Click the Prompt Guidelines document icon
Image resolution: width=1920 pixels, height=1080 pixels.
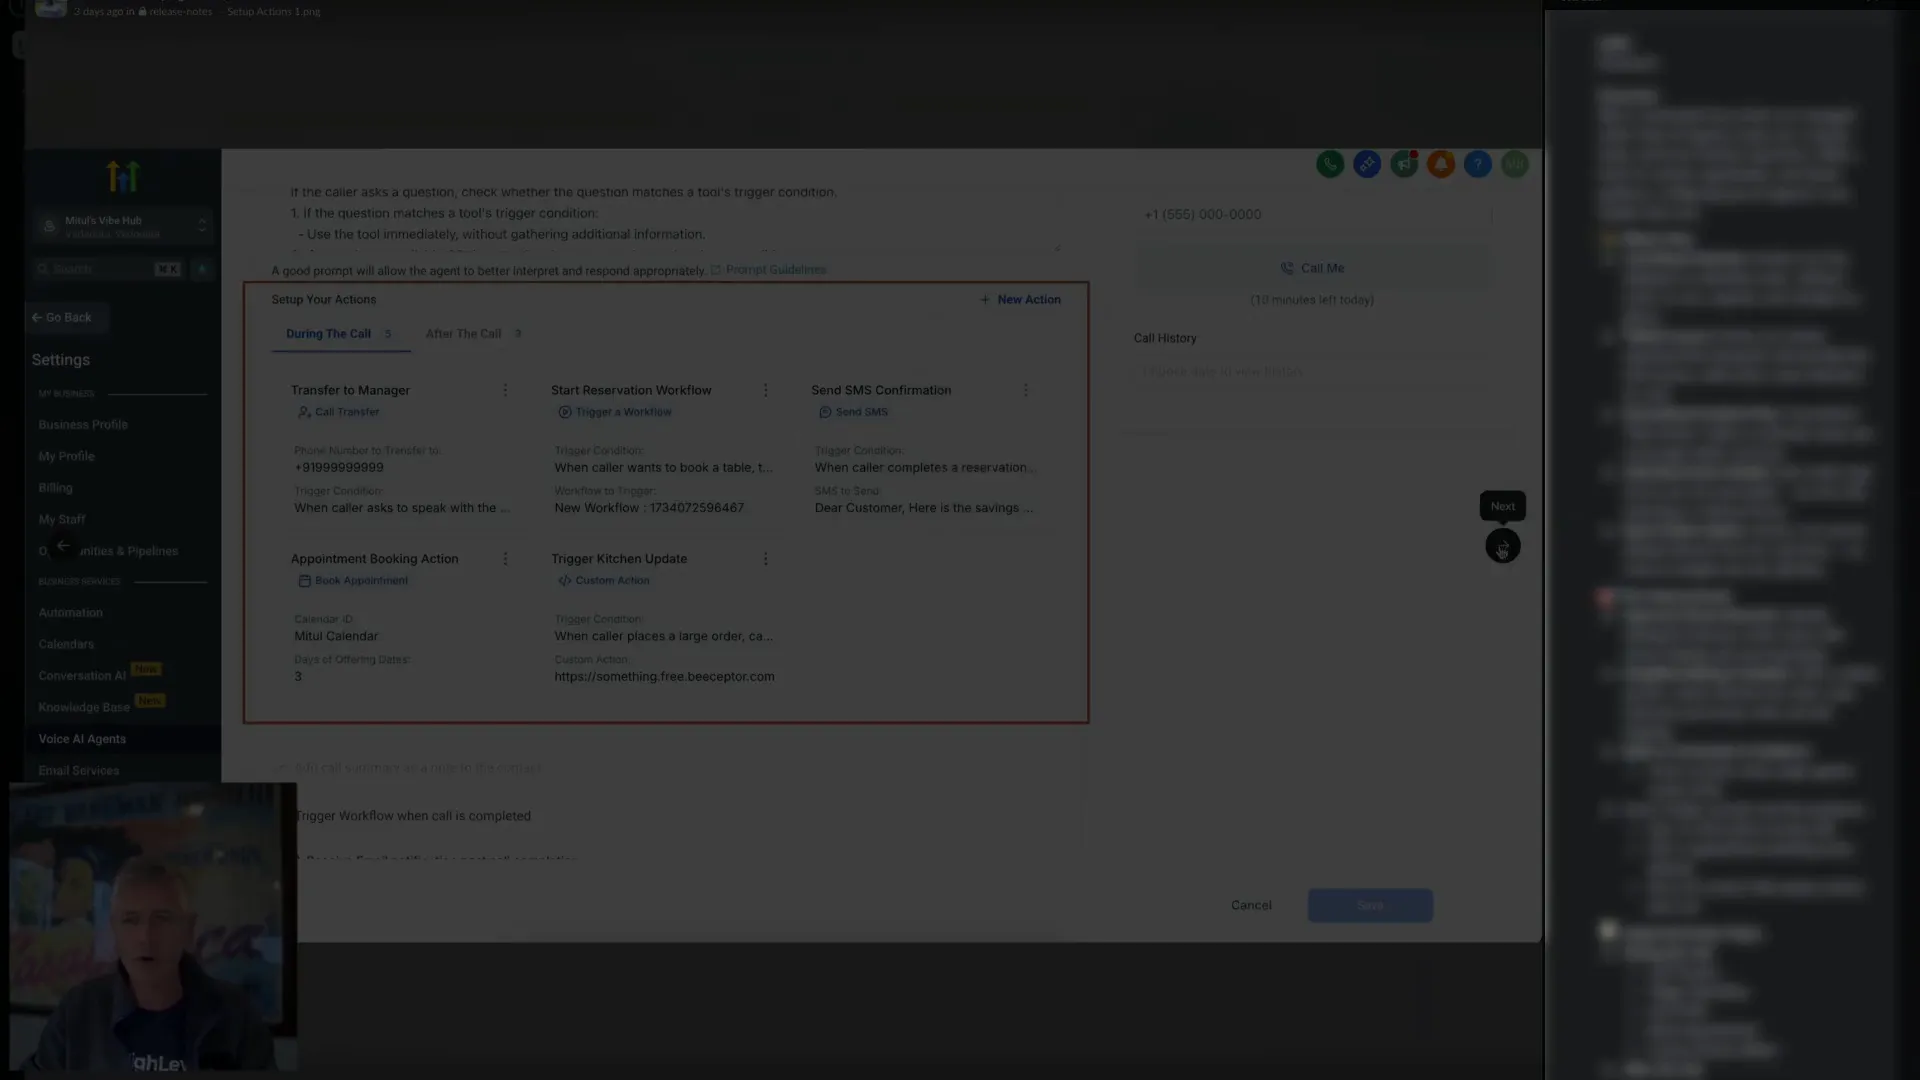click(x=716, y=270)
